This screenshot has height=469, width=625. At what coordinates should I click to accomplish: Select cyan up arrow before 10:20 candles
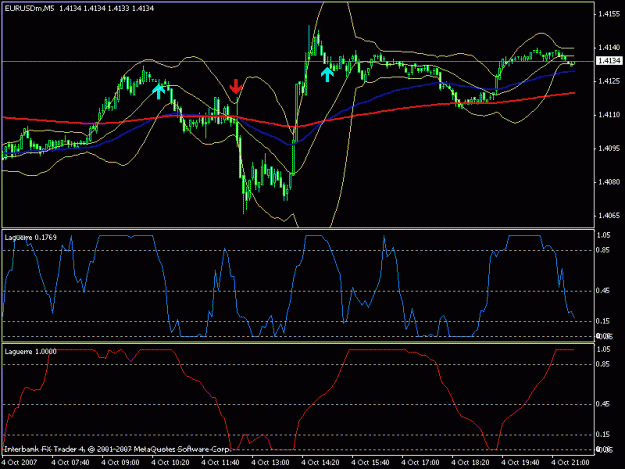pyautogui.click(x=159, y=91)
